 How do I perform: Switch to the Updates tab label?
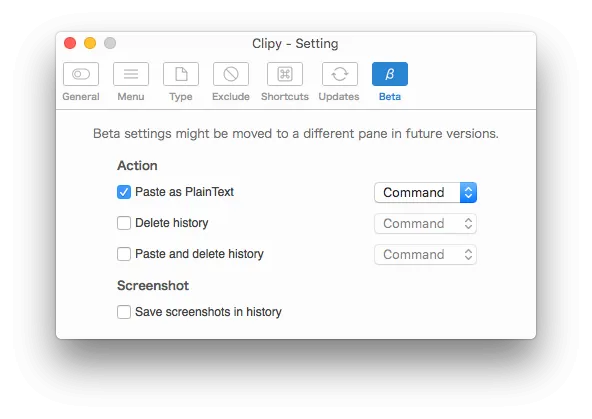point(339,97)
